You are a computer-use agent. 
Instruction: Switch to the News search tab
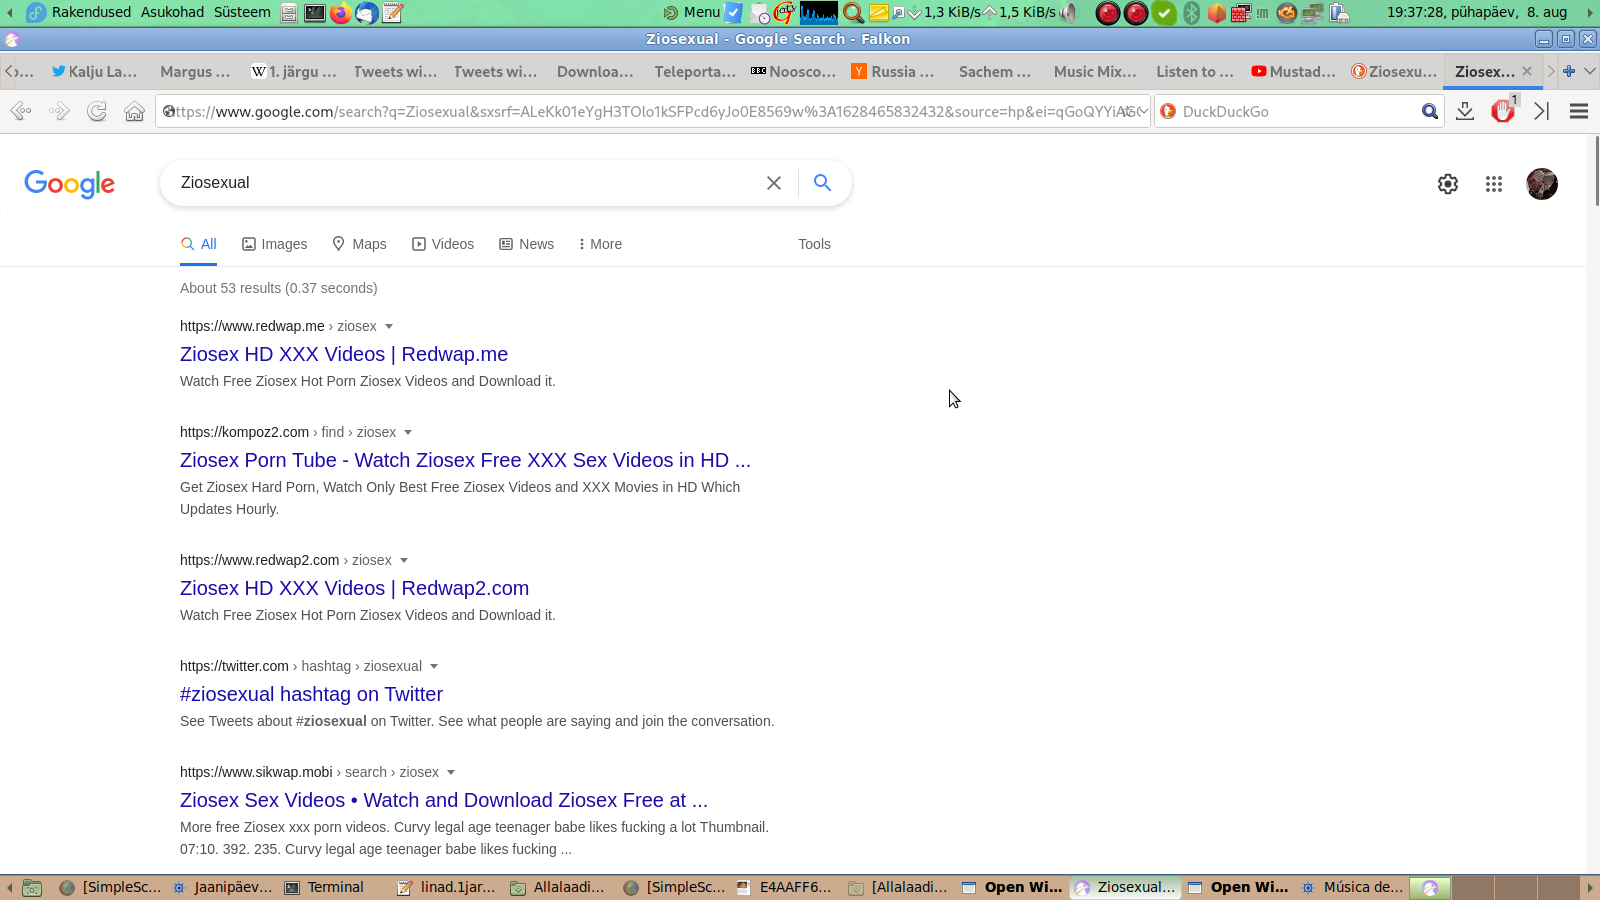click(x=527, y=244)
